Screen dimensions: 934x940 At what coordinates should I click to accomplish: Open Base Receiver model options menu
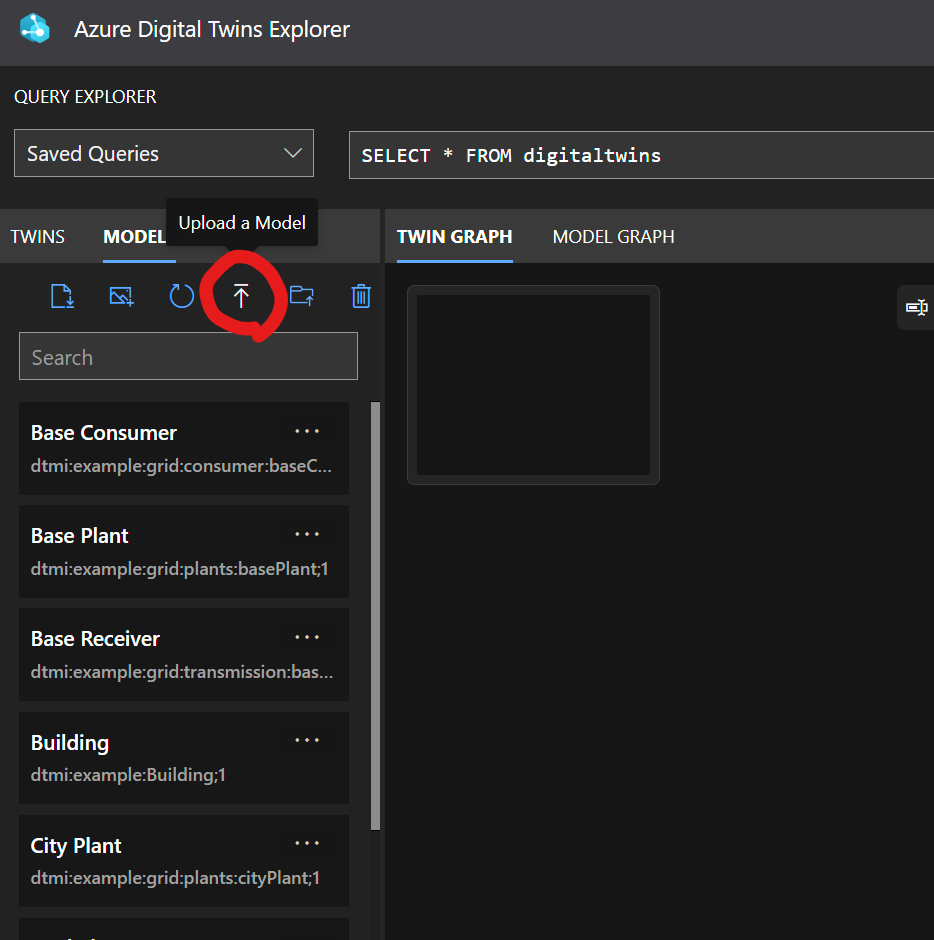click(307, 637)
